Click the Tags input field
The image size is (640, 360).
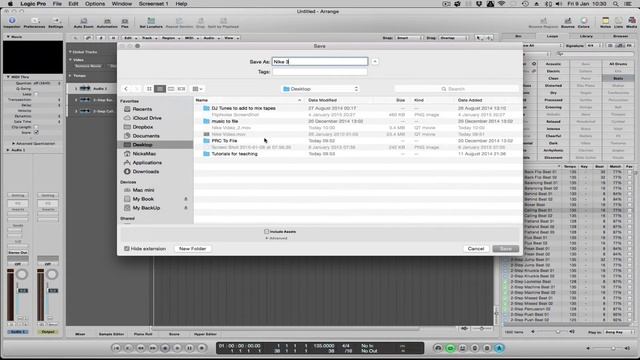pos(320,72)
